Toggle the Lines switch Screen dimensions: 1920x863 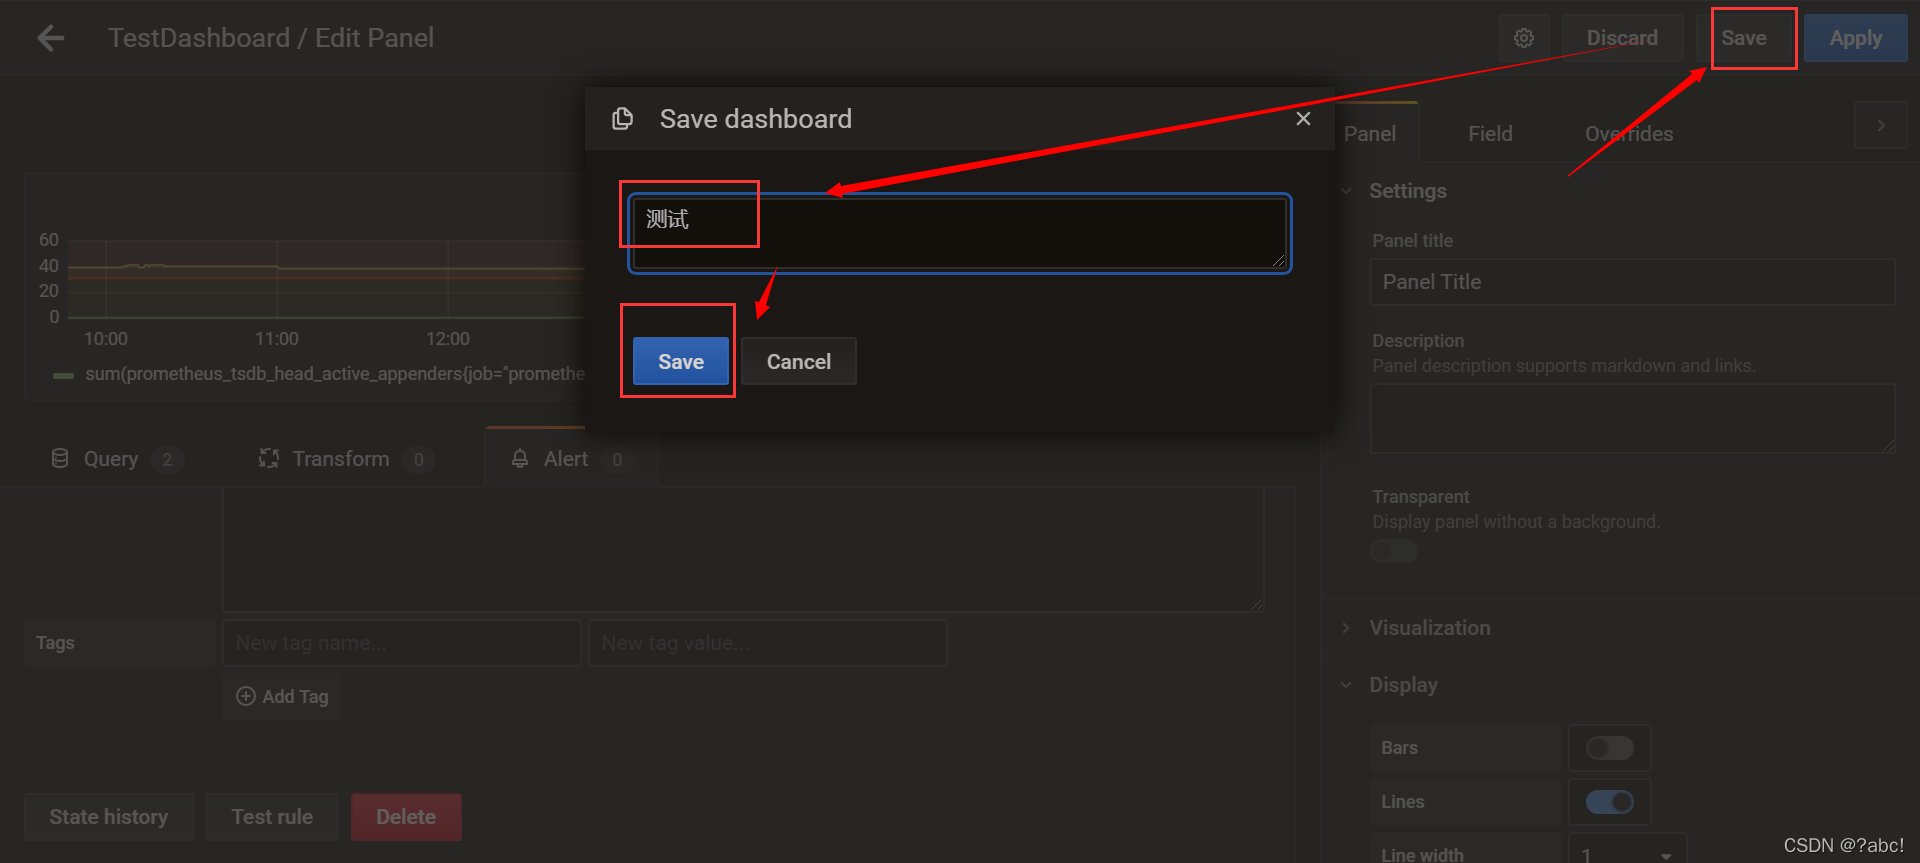[1610, 802]
